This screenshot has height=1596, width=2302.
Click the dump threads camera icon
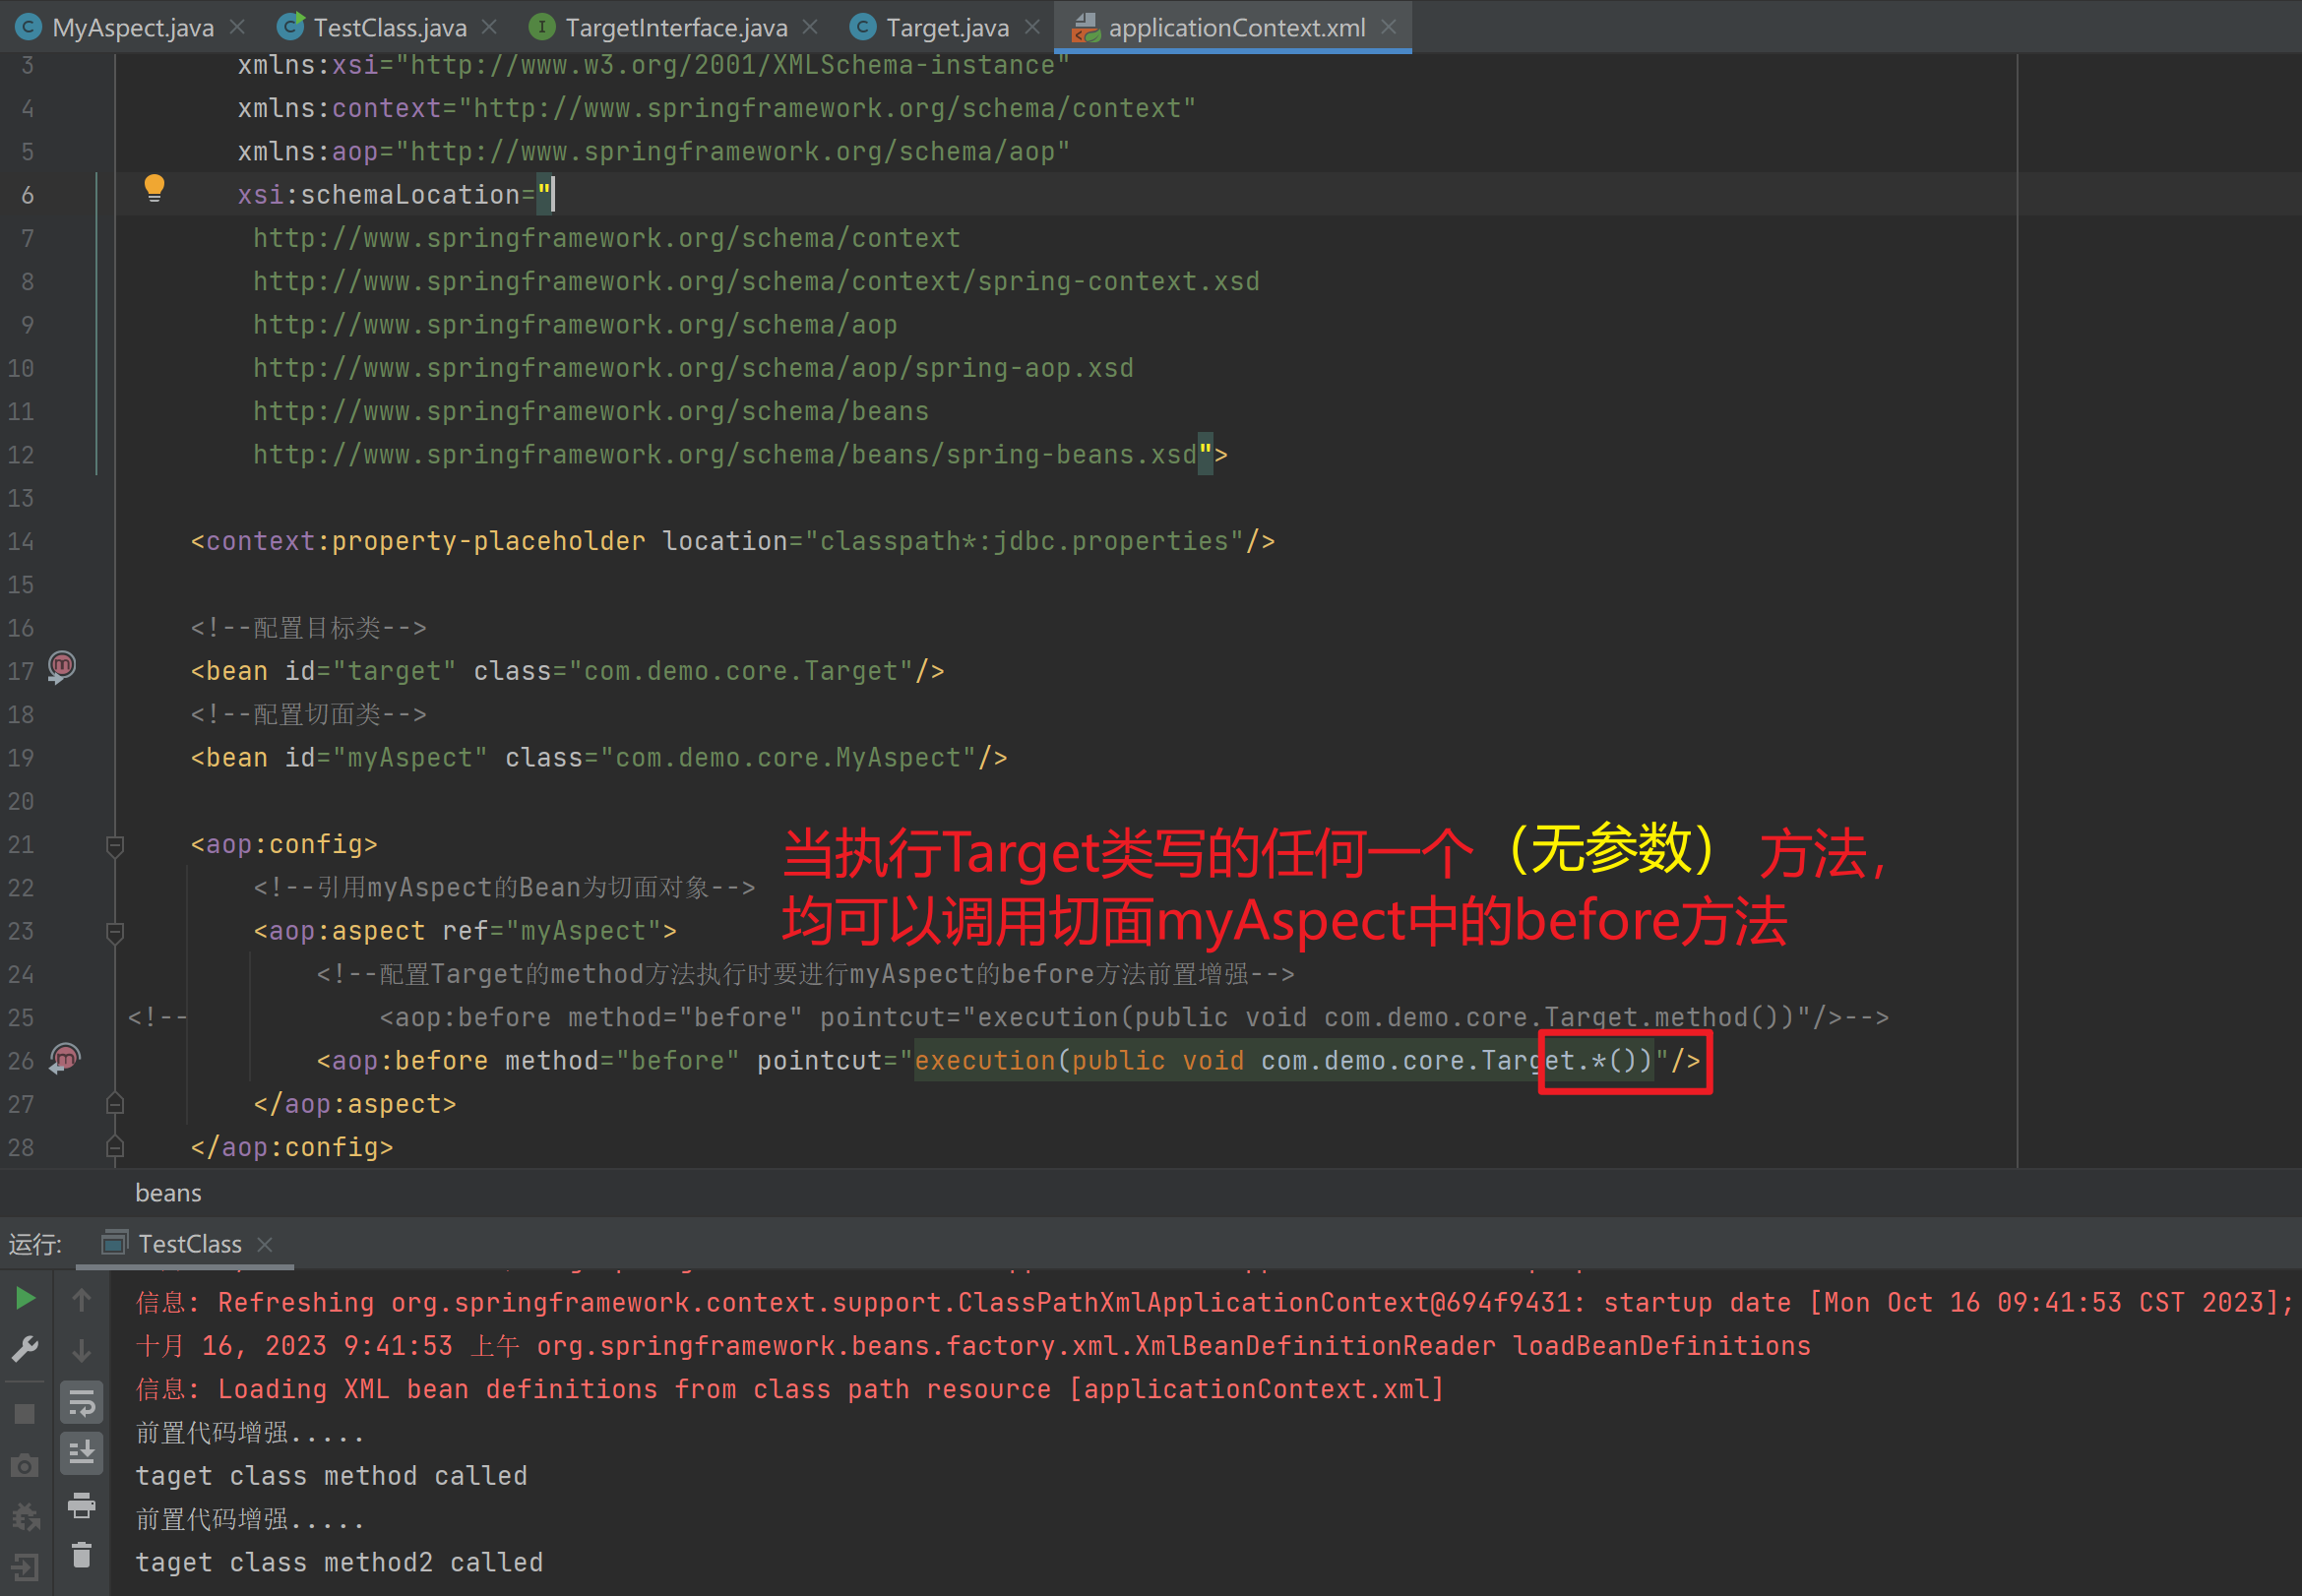point(26,1466)
